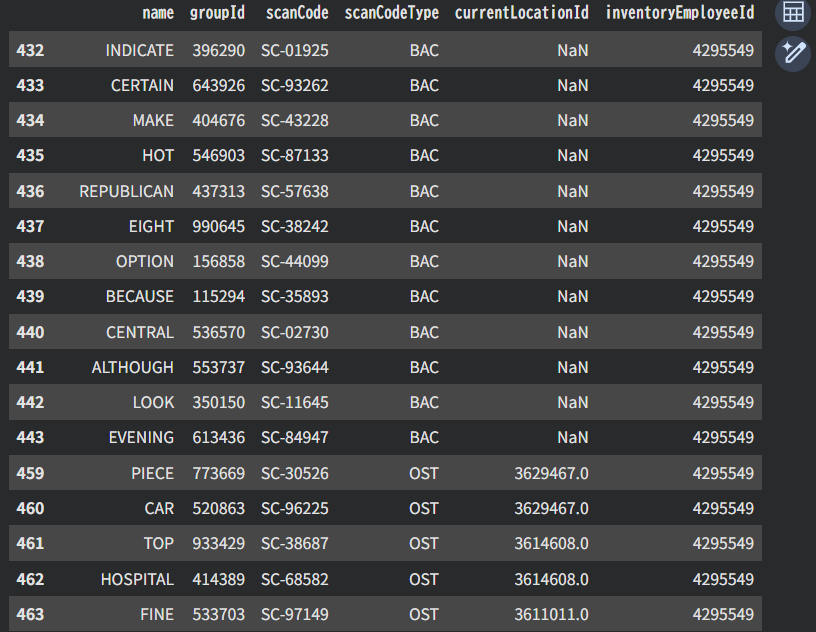Click the 'inventoryEmployeeId' column header
This screenshot has height=632, width=816.
tap(679, 13)
